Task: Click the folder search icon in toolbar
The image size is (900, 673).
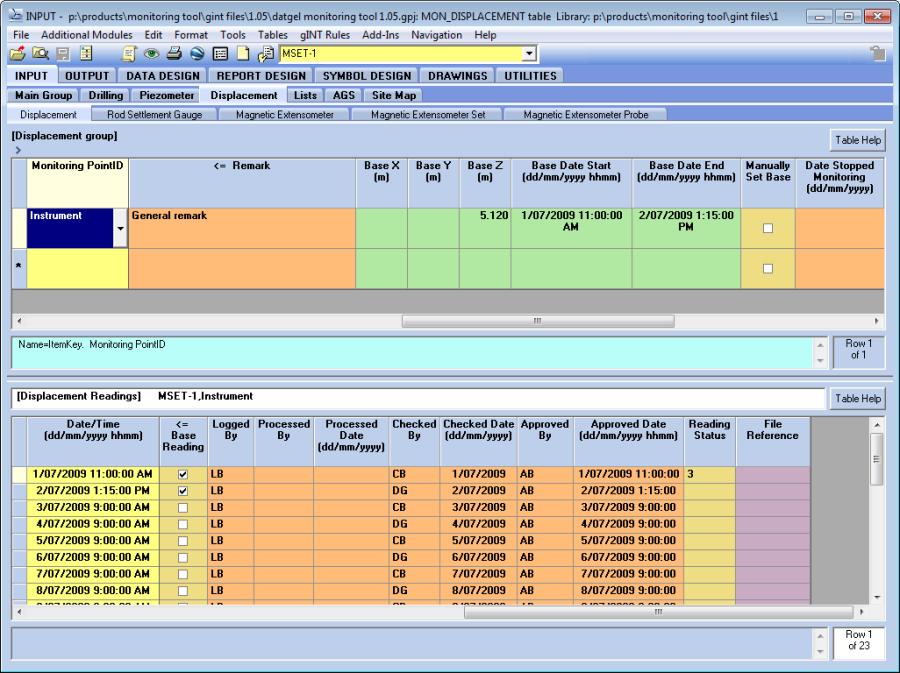Action: (40, 54)
